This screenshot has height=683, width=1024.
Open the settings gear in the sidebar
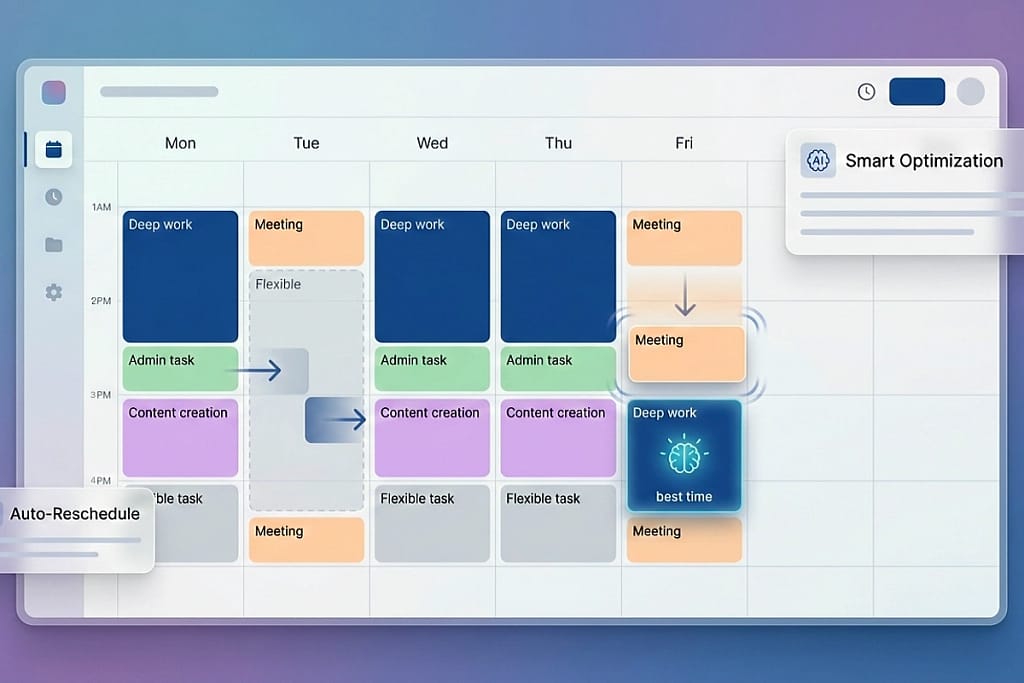[53, 292]
